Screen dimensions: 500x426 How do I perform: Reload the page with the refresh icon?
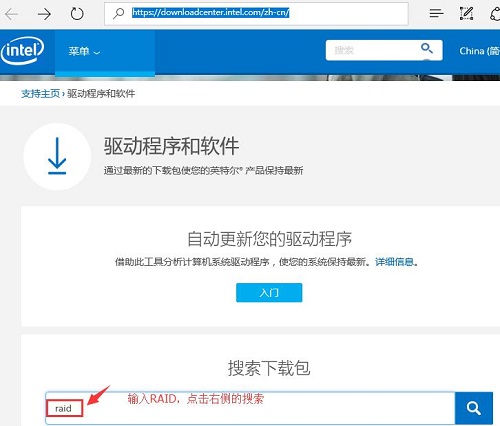coord(77,14)
